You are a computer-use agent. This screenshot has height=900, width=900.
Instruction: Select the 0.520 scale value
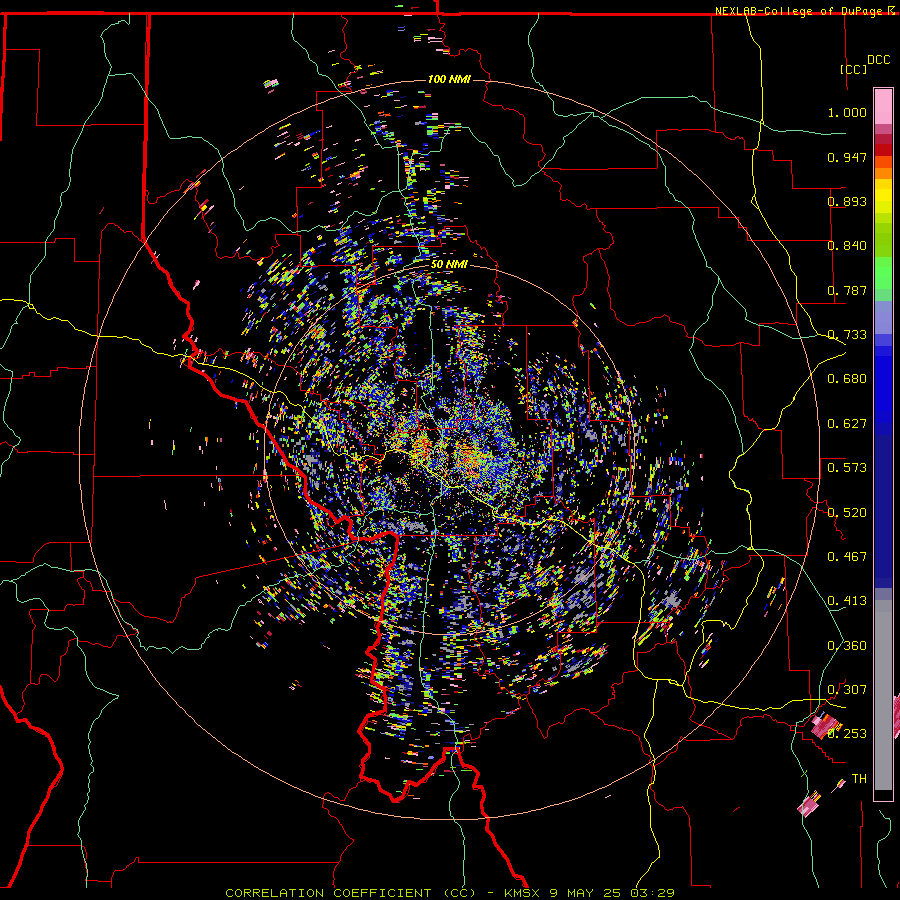click(847, 513)
